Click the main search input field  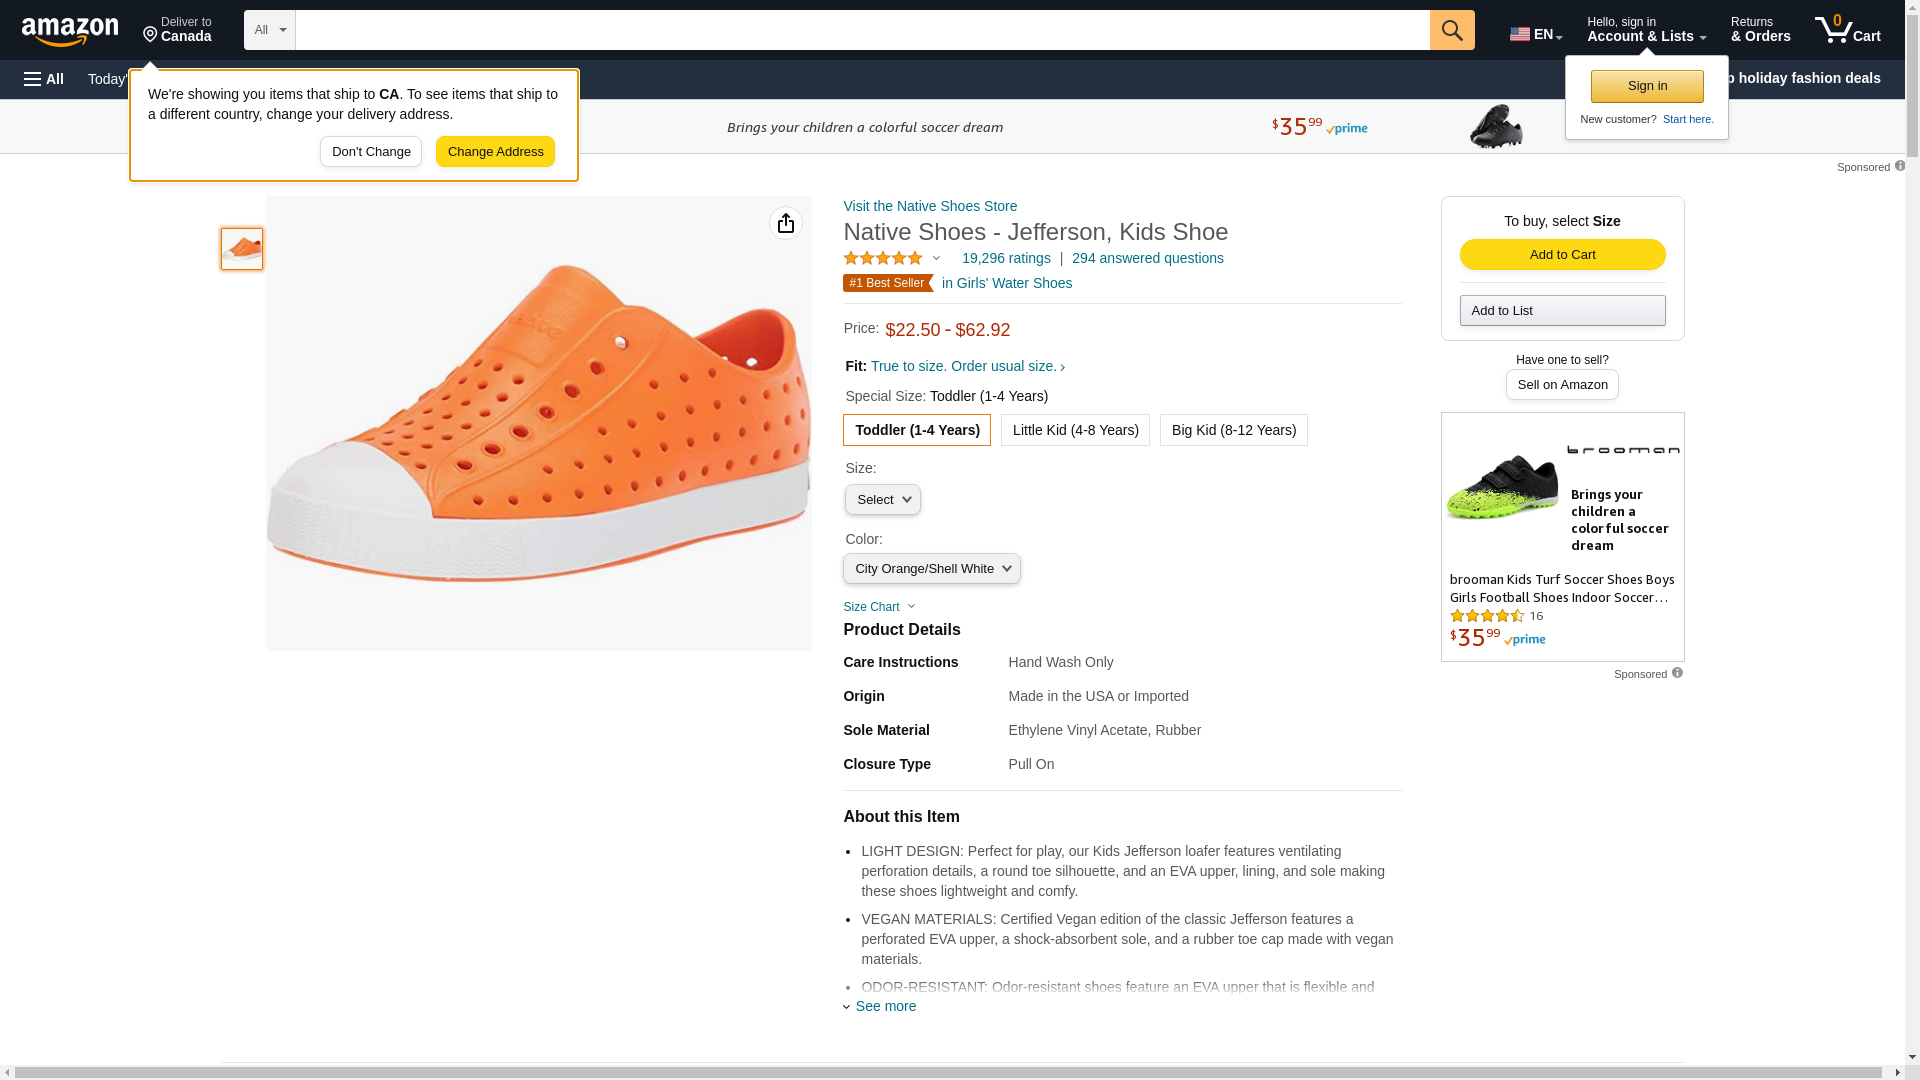point(862,30)
